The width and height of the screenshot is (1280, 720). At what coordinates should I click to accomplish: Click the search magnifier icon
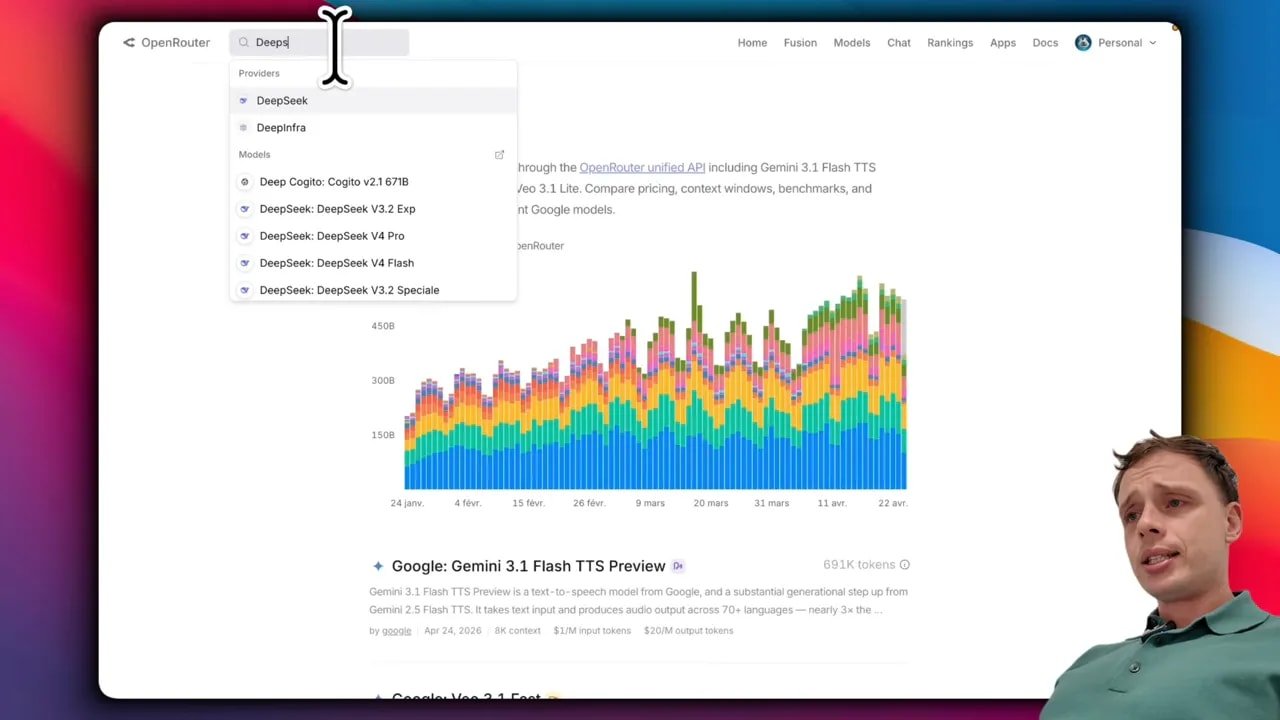pos(244,42)
